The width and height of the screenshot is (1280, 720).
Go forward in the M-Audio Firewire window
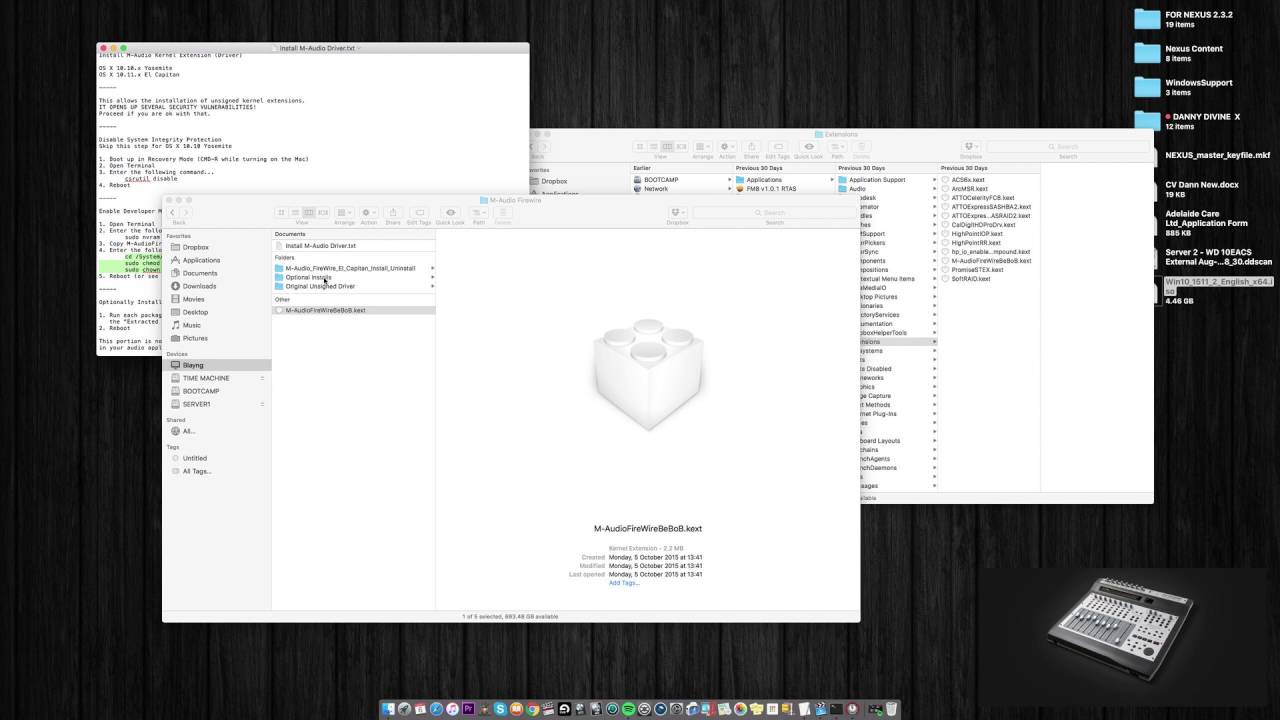coord(186,212)
